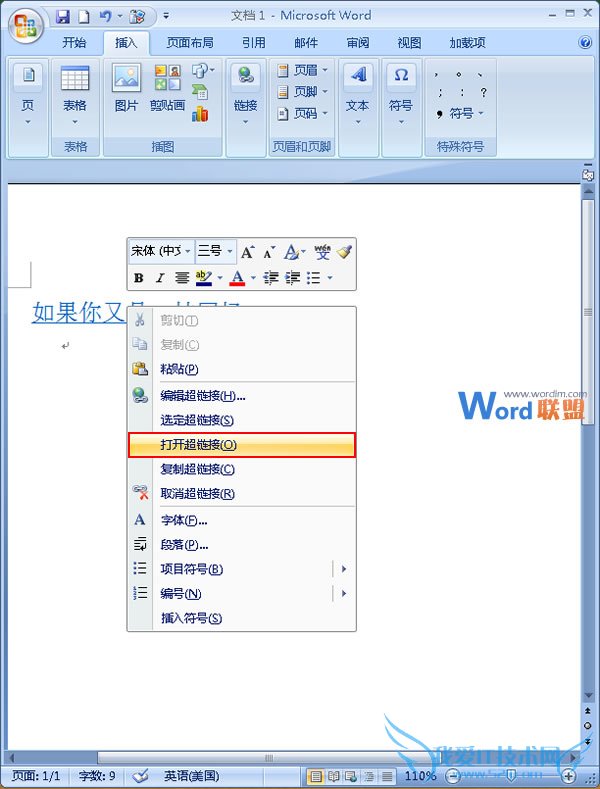The height and width of the screenshot is (789, 600).
Task: Switch to the 页面布局 tab
Action: coord(190,43)
